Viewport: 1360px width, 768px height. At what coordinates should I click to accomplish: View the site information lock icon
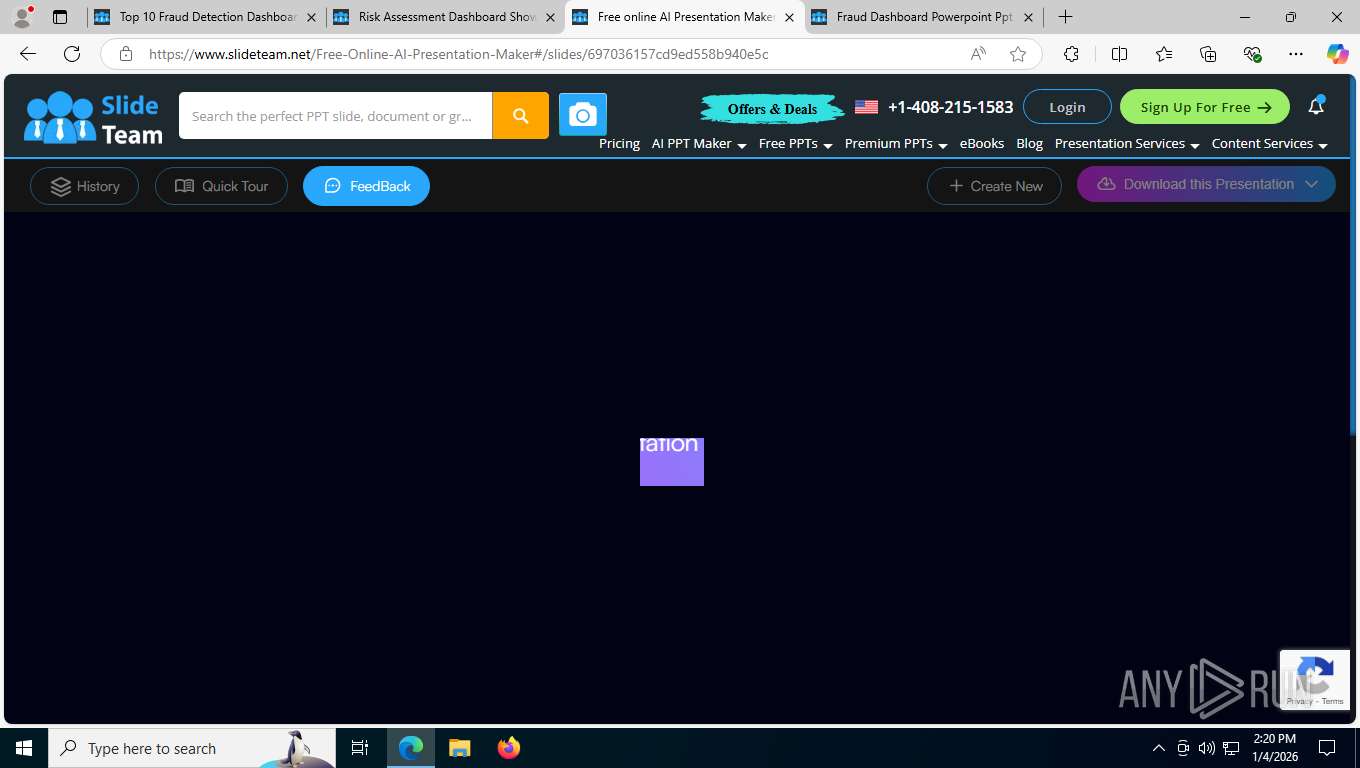coord(126,54)
